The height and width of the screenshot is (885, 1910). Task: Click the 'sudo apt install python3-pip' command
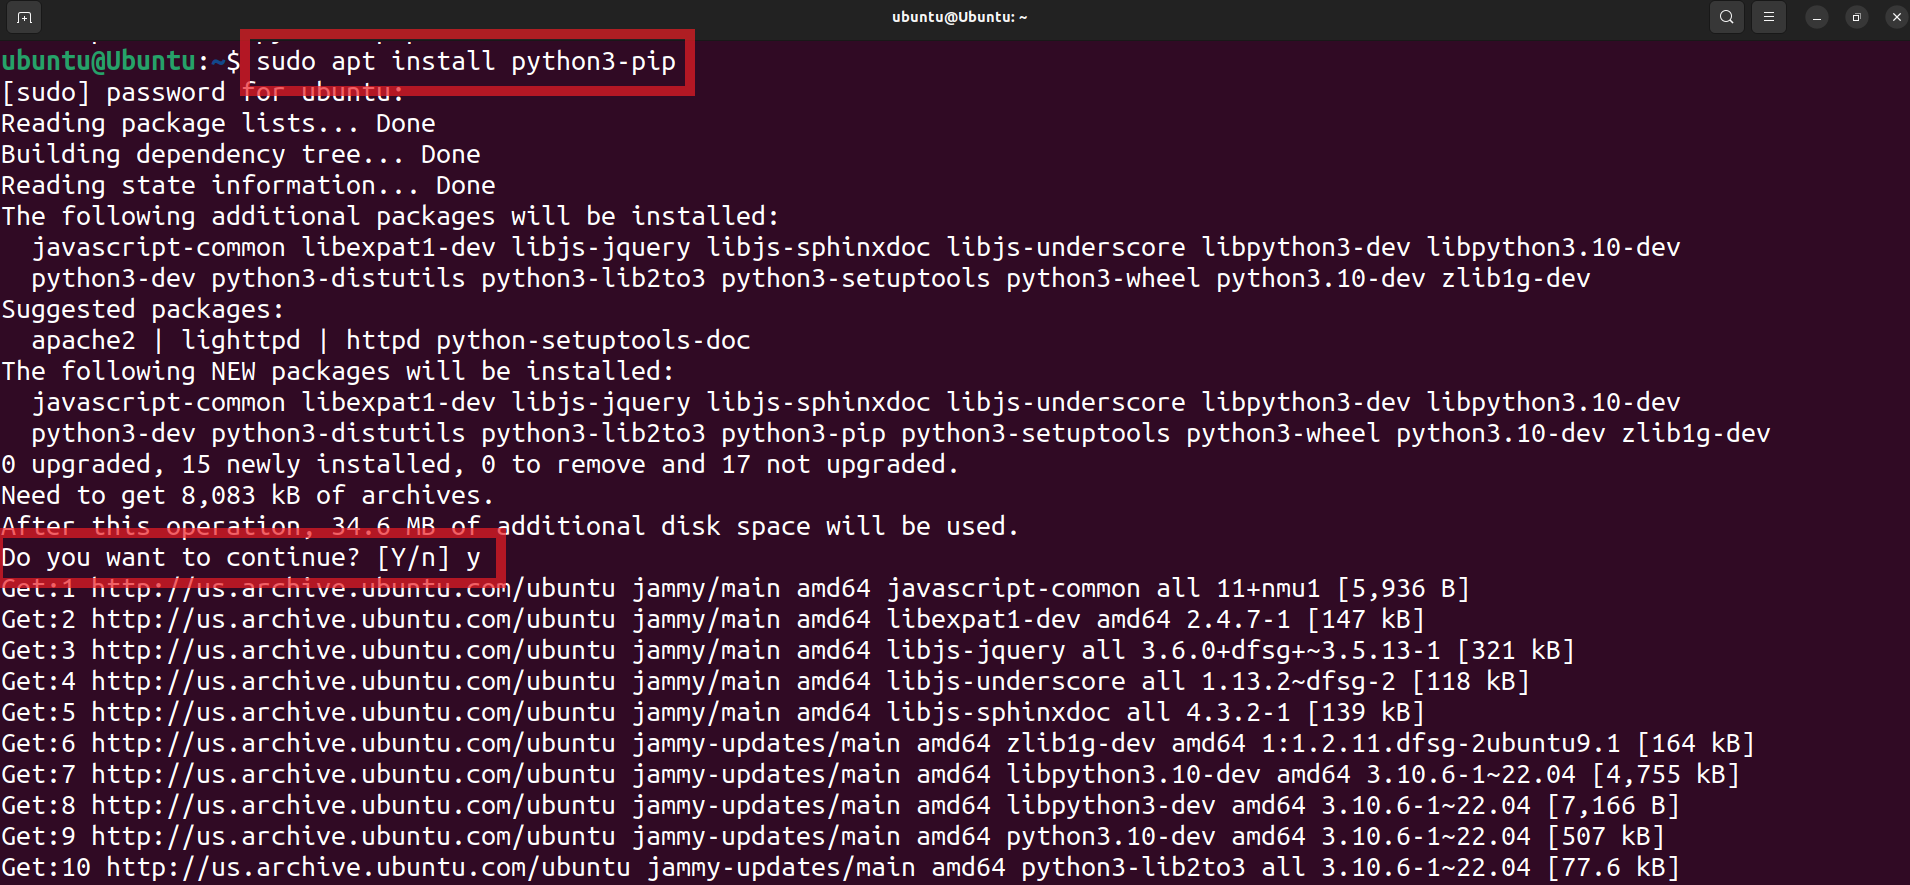tap(466, 61)
